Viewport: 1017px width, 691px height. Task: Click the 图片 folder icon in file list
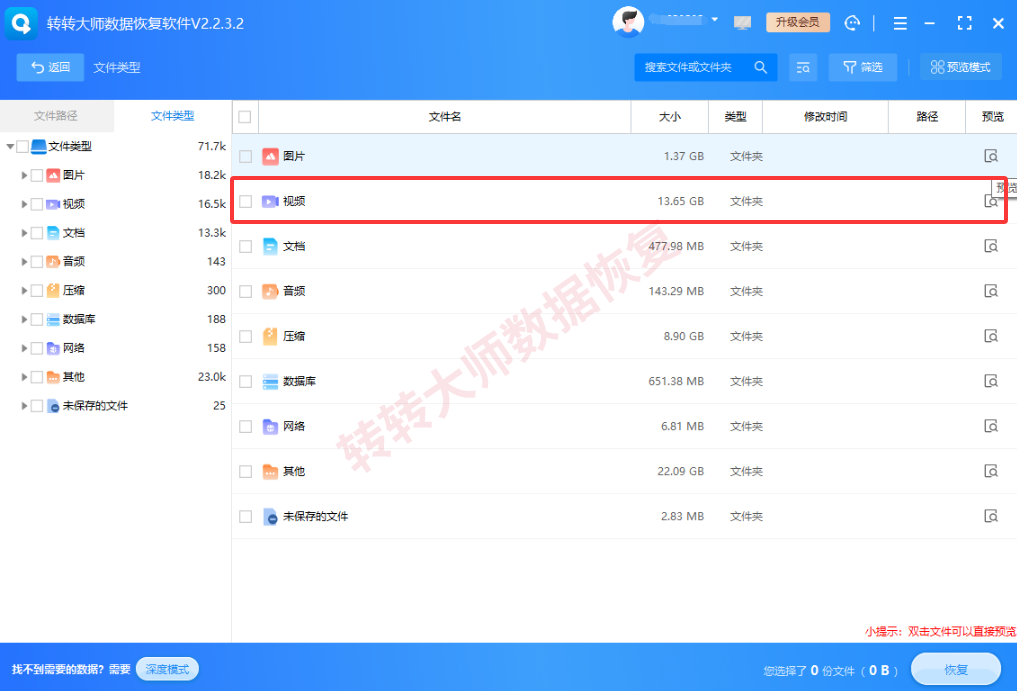point(270,156)
